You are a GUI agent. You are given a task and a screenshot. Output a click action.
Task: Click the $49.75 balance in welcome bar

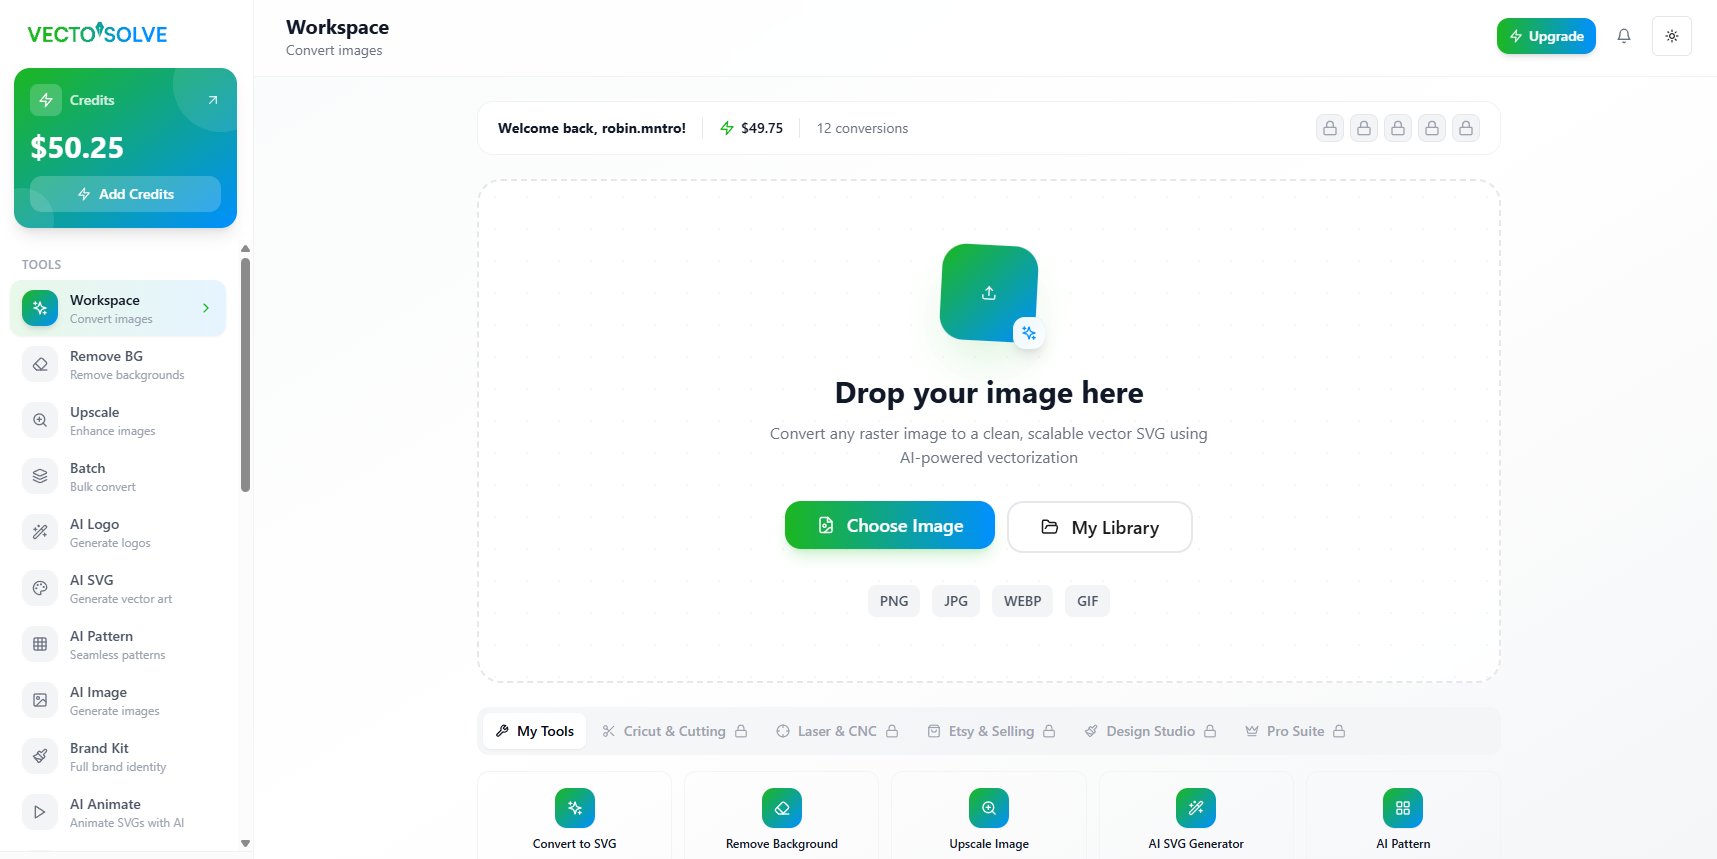pos(752,128)
